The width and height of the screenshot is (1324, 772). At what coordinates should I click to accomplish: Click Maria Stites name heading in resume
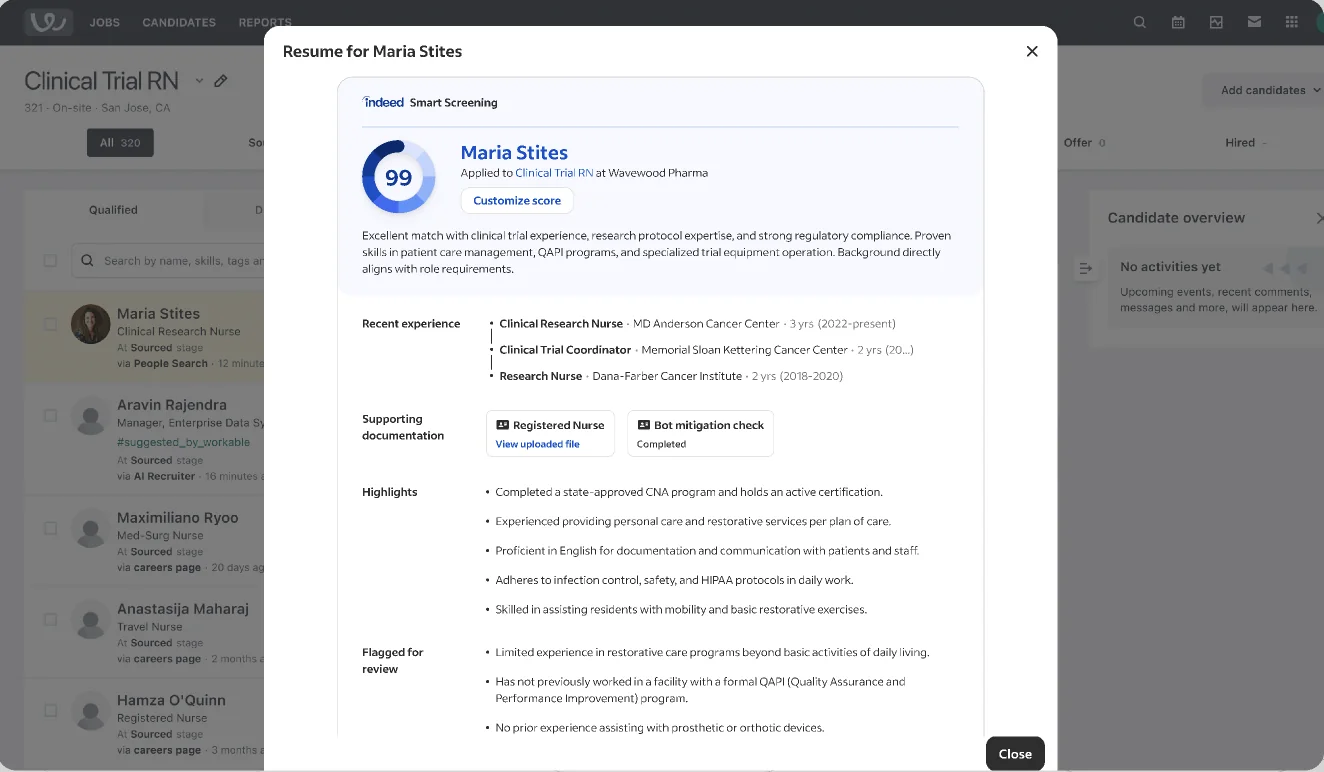click(514, 153)
